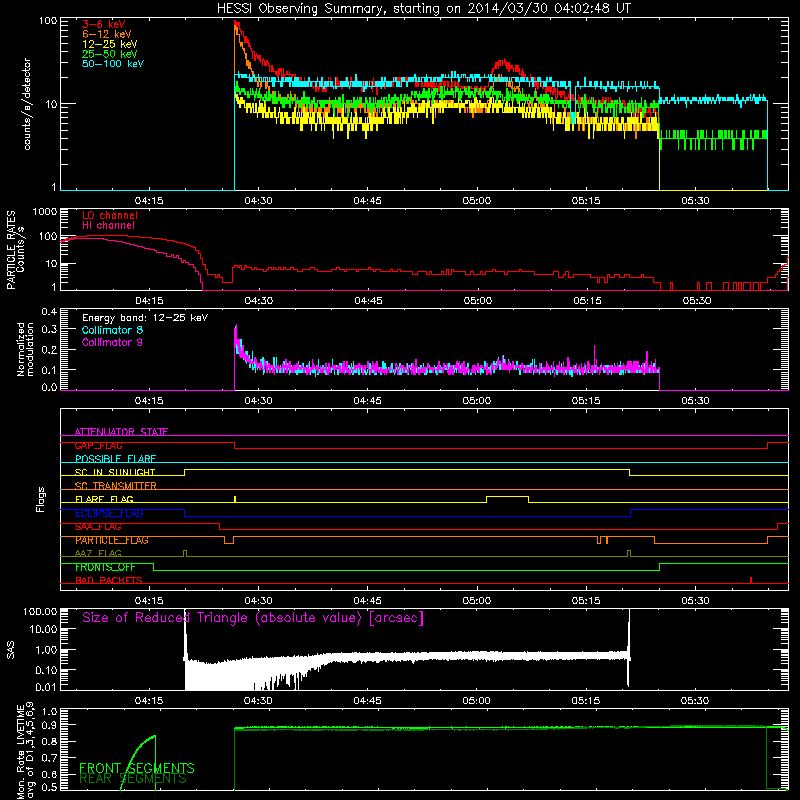This screenshot has height=800, width=800.
Task: Click the SC_IN_SUNLIGHT flag label
Action: pos(115,472)
